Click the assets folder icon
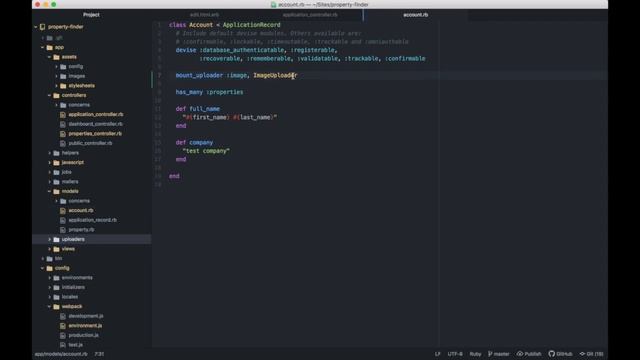 tap(56, 57)
